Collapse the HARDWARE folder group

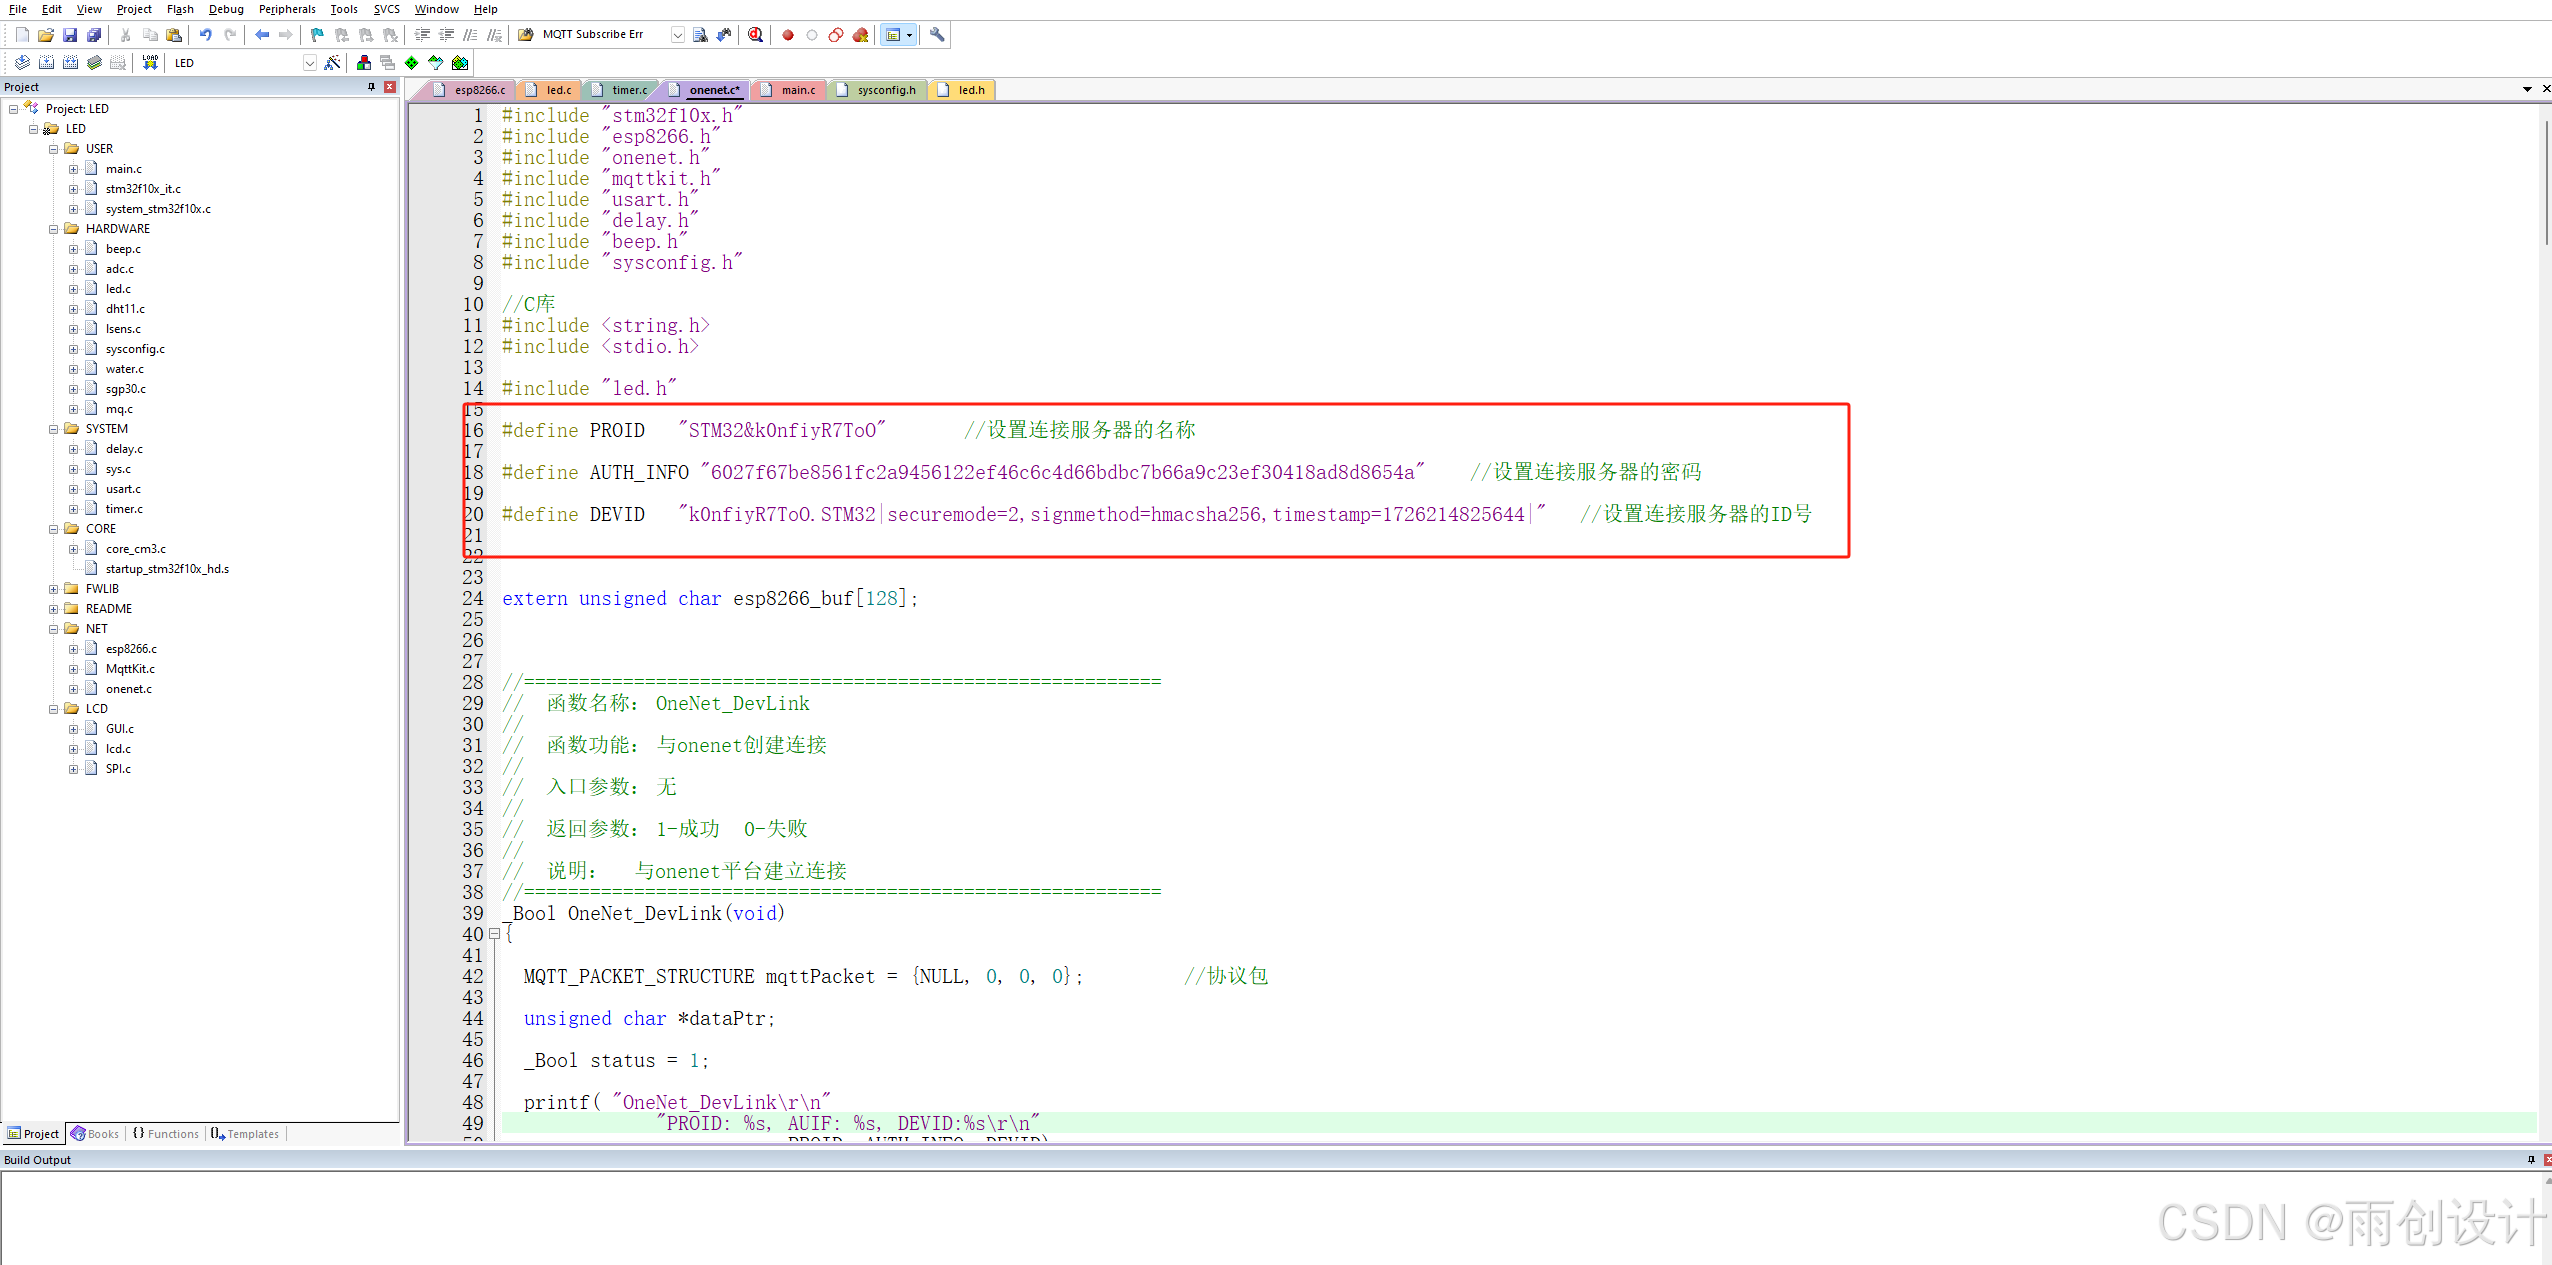click(x=54, y=229)
